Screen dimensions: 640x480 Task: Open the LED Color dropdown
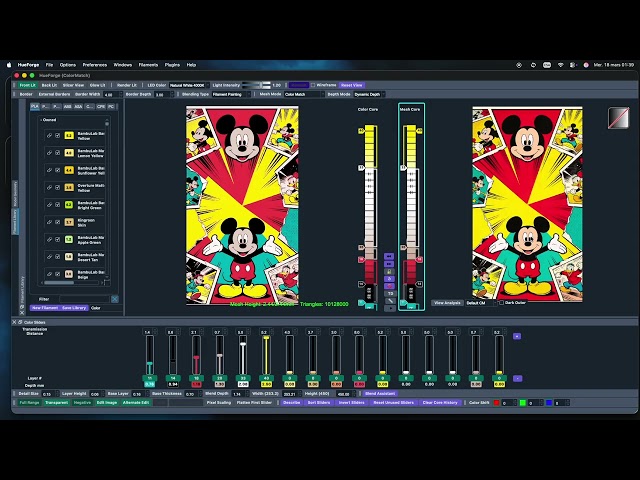click(x=189, y=85)
